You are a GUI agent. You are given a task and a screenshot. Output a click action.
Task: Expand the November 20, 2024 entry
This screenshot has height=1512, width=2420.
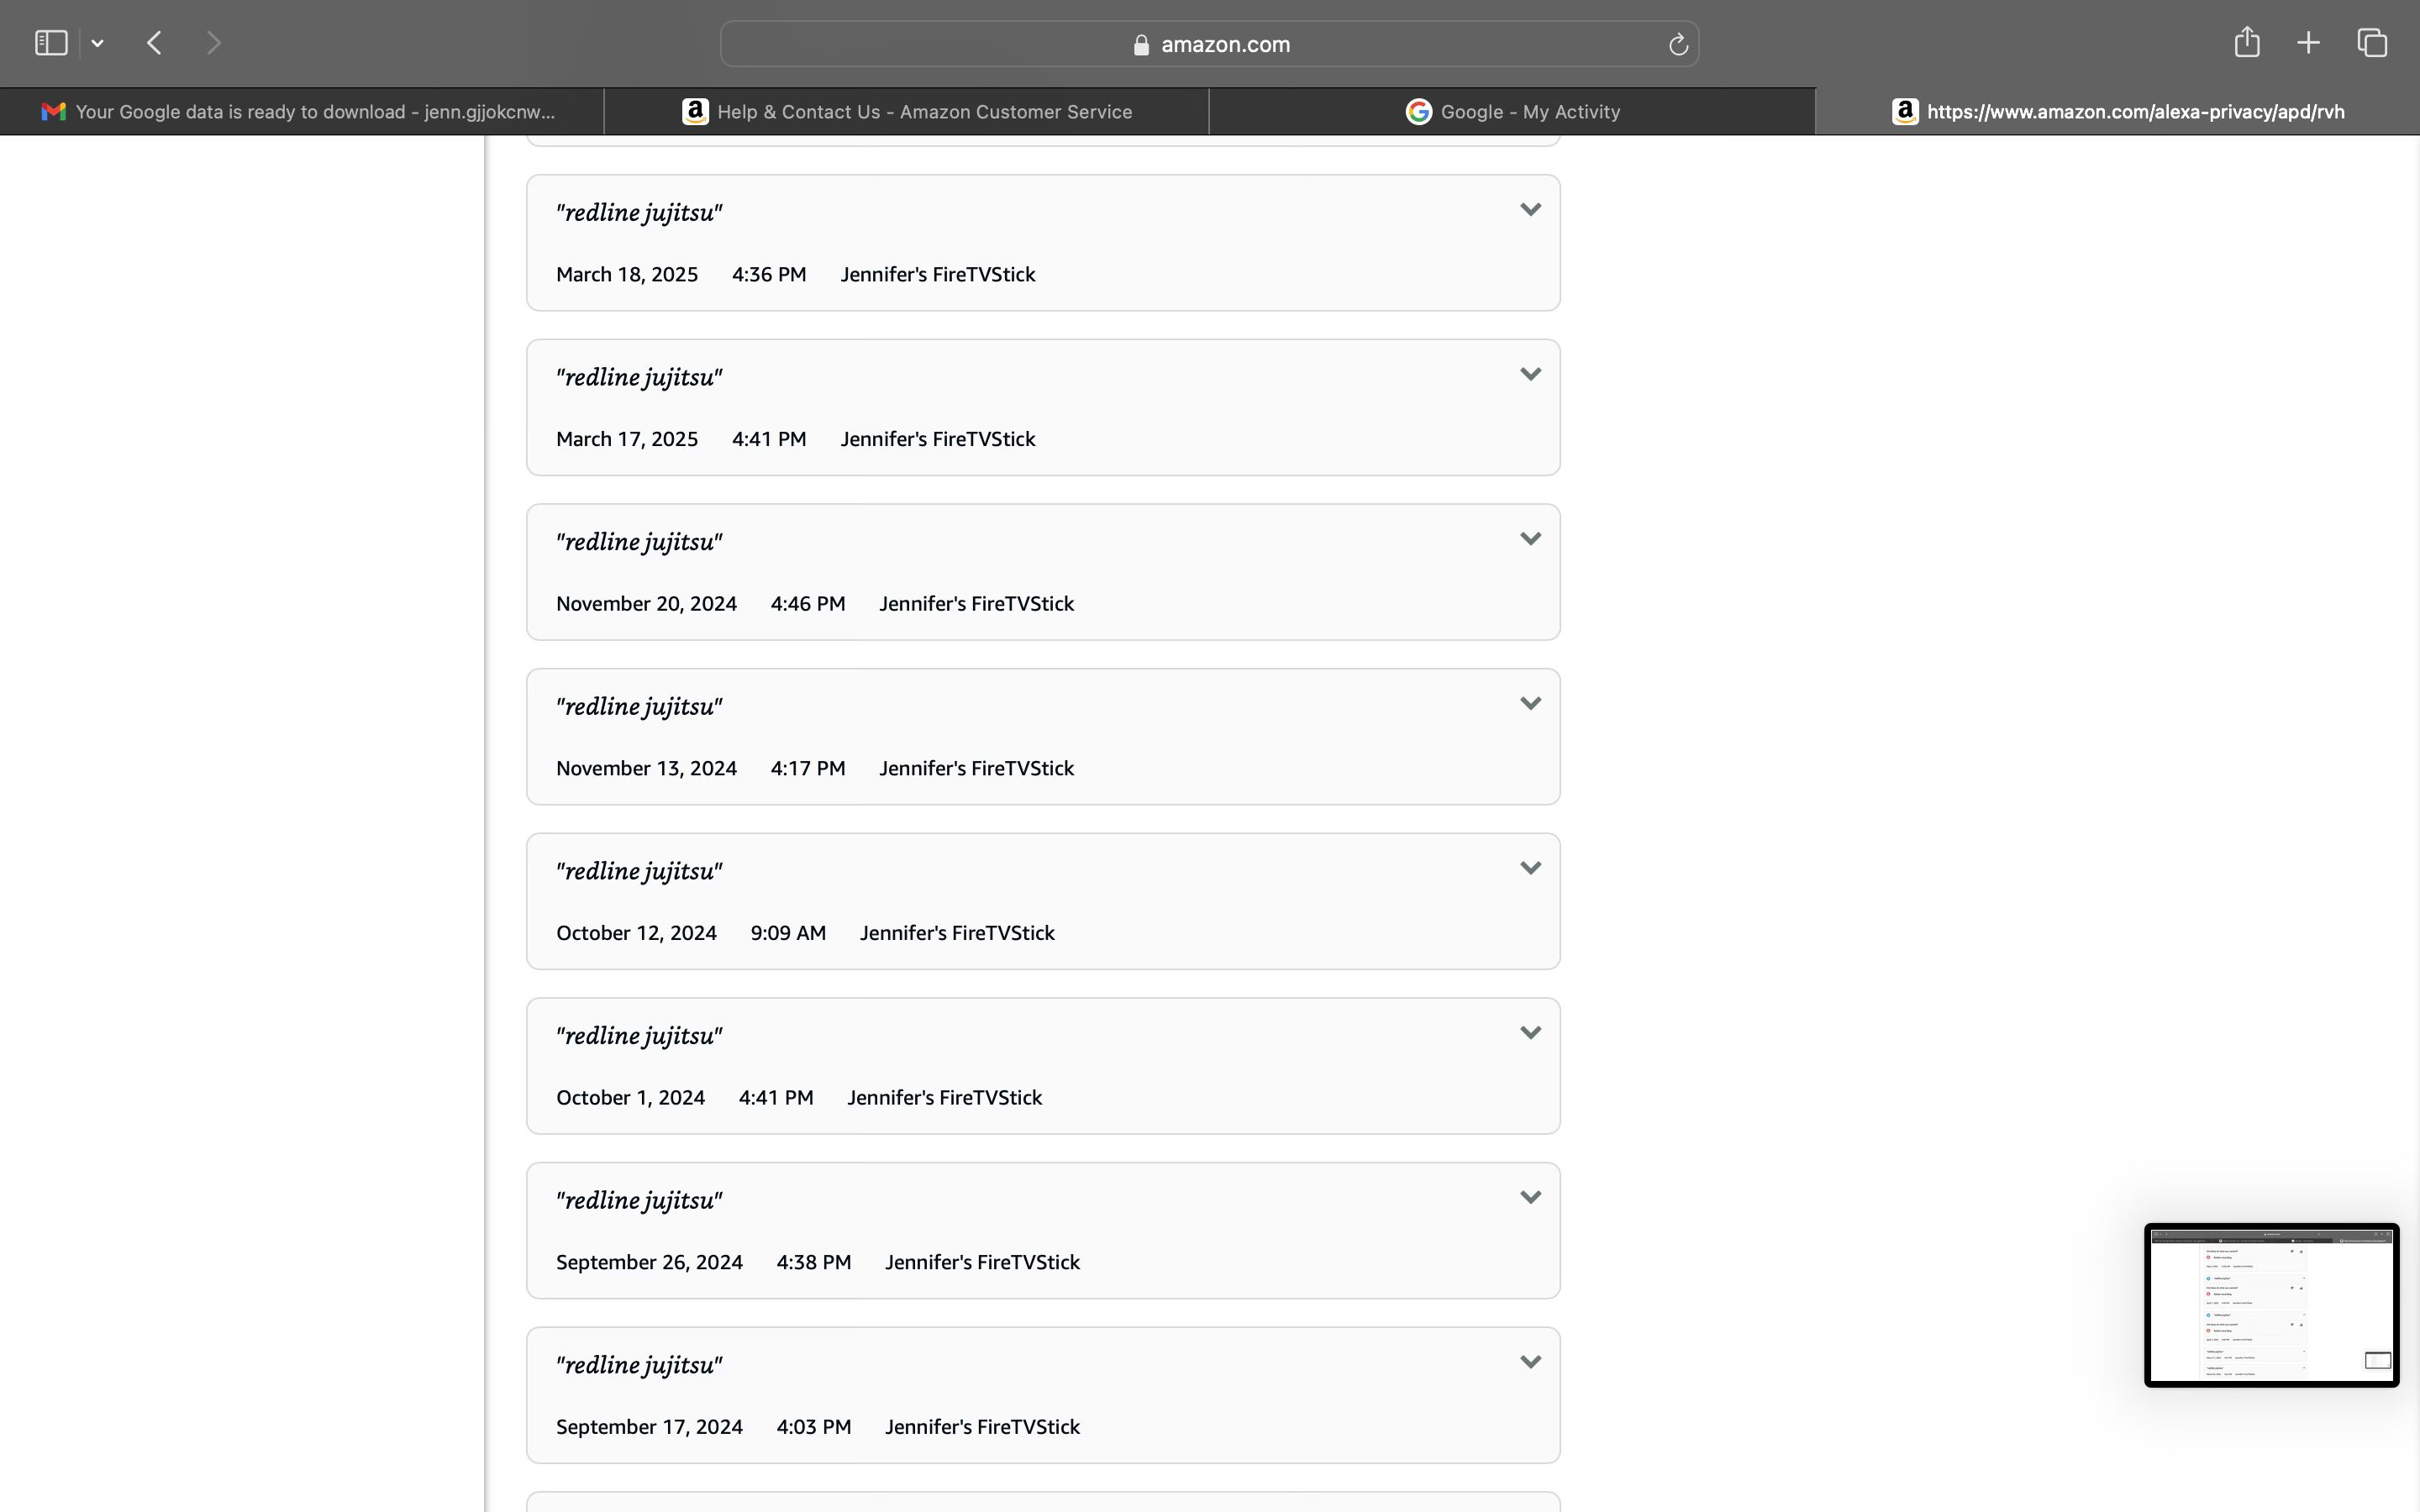coord(1529,539)
